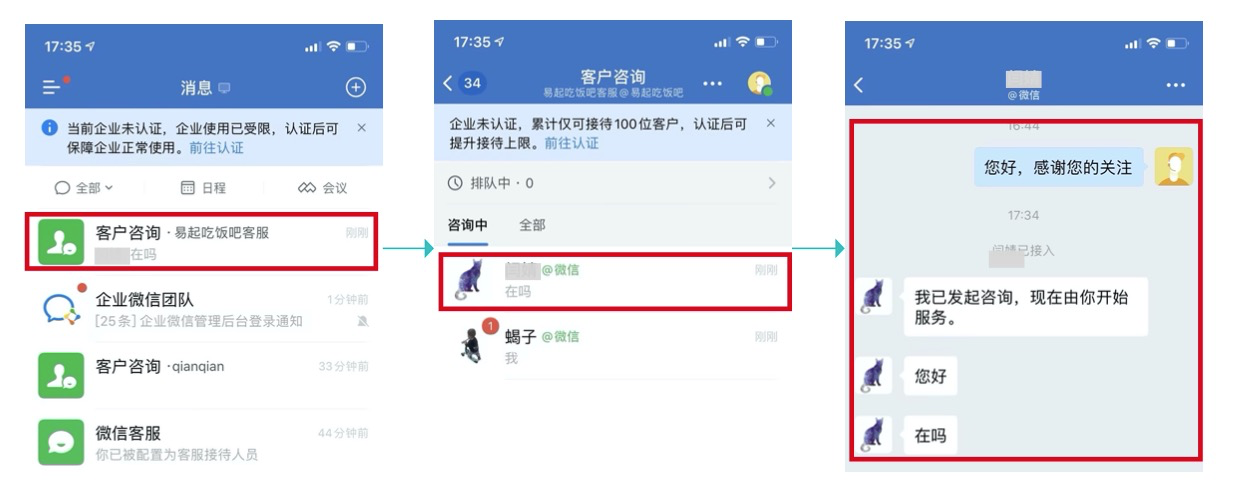Image resolution: width=1233 pixels, height=504 pixels.
Task: Tap the plus icon in Messages header
Action: pyautogui.click(x=356, y=87)
